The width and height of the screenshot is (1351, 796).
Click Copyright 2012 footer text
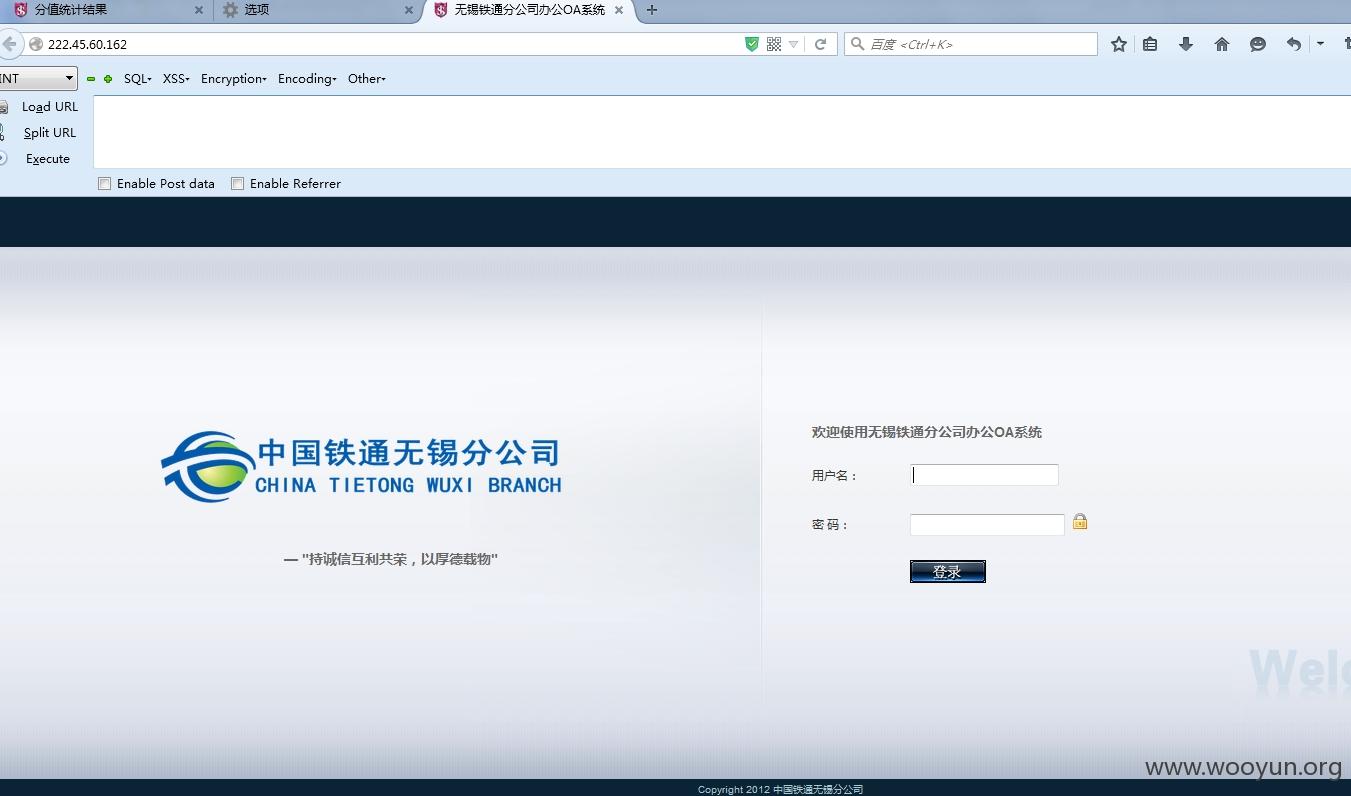point(780,789)
